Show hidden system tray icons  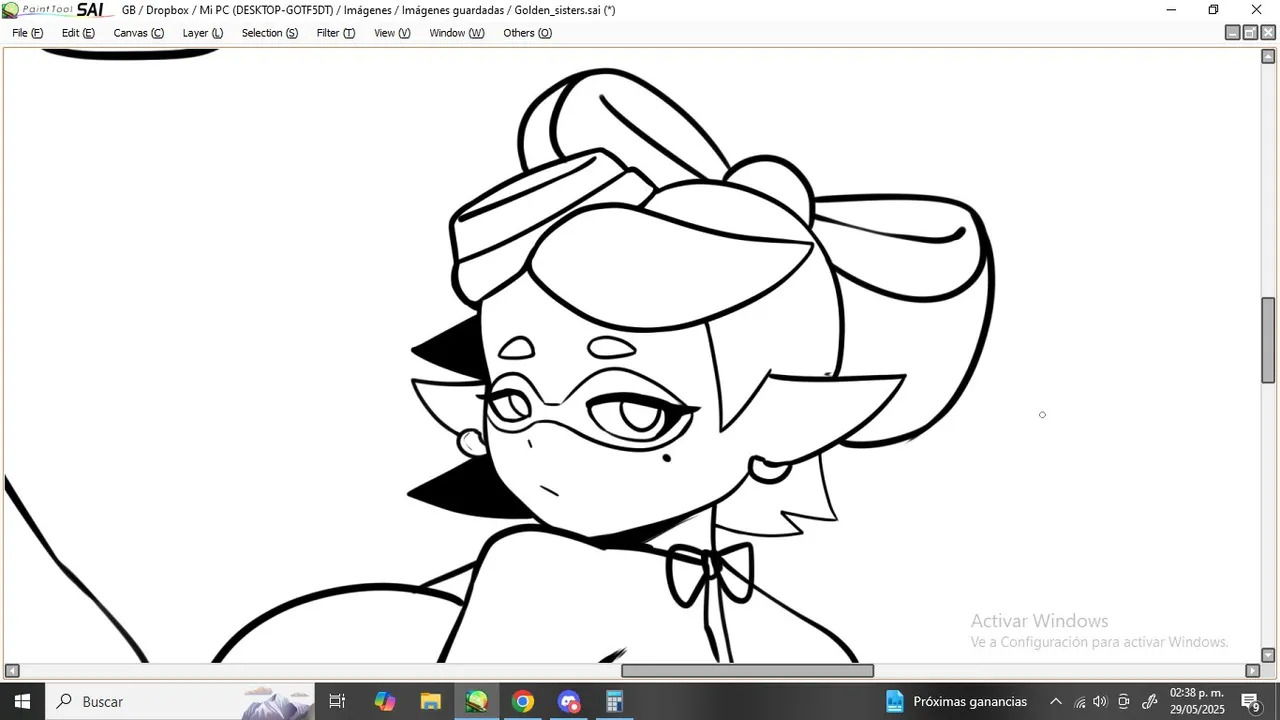(x=1055, y=702)
